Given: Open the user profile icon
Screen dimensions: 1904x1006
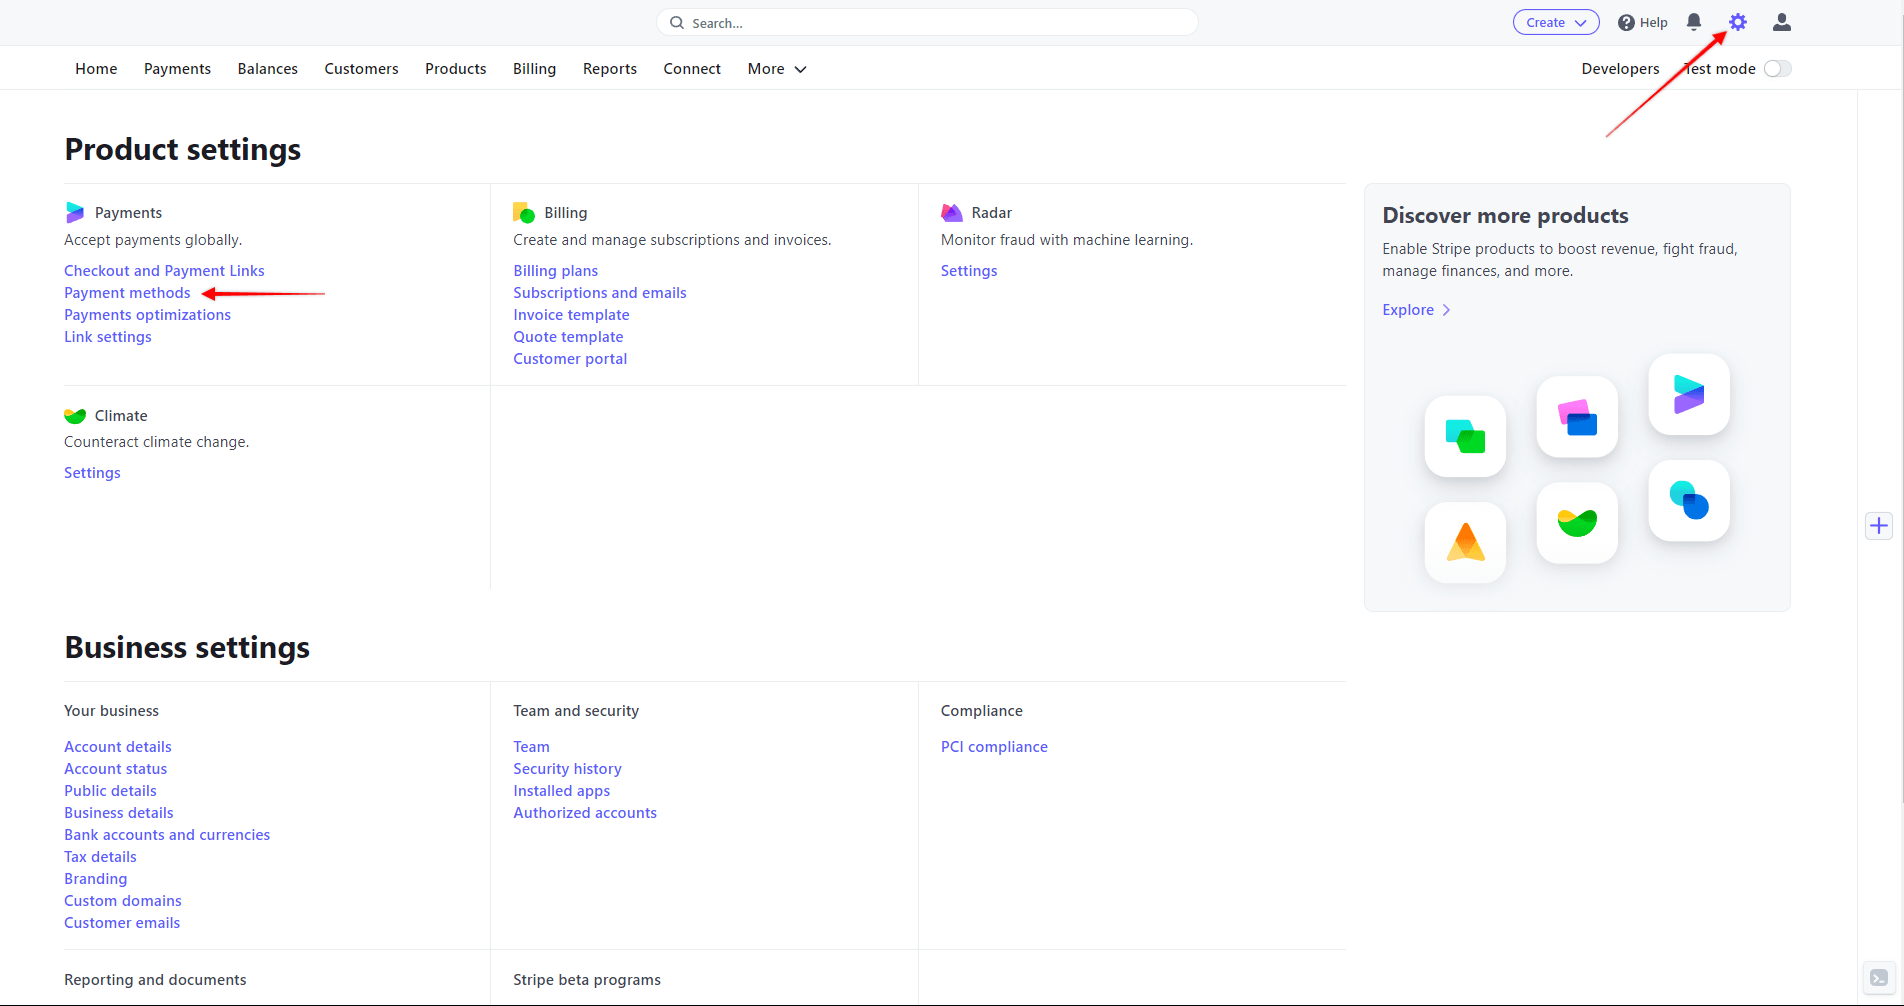Looking at the screenshot, I should 1781,22.
